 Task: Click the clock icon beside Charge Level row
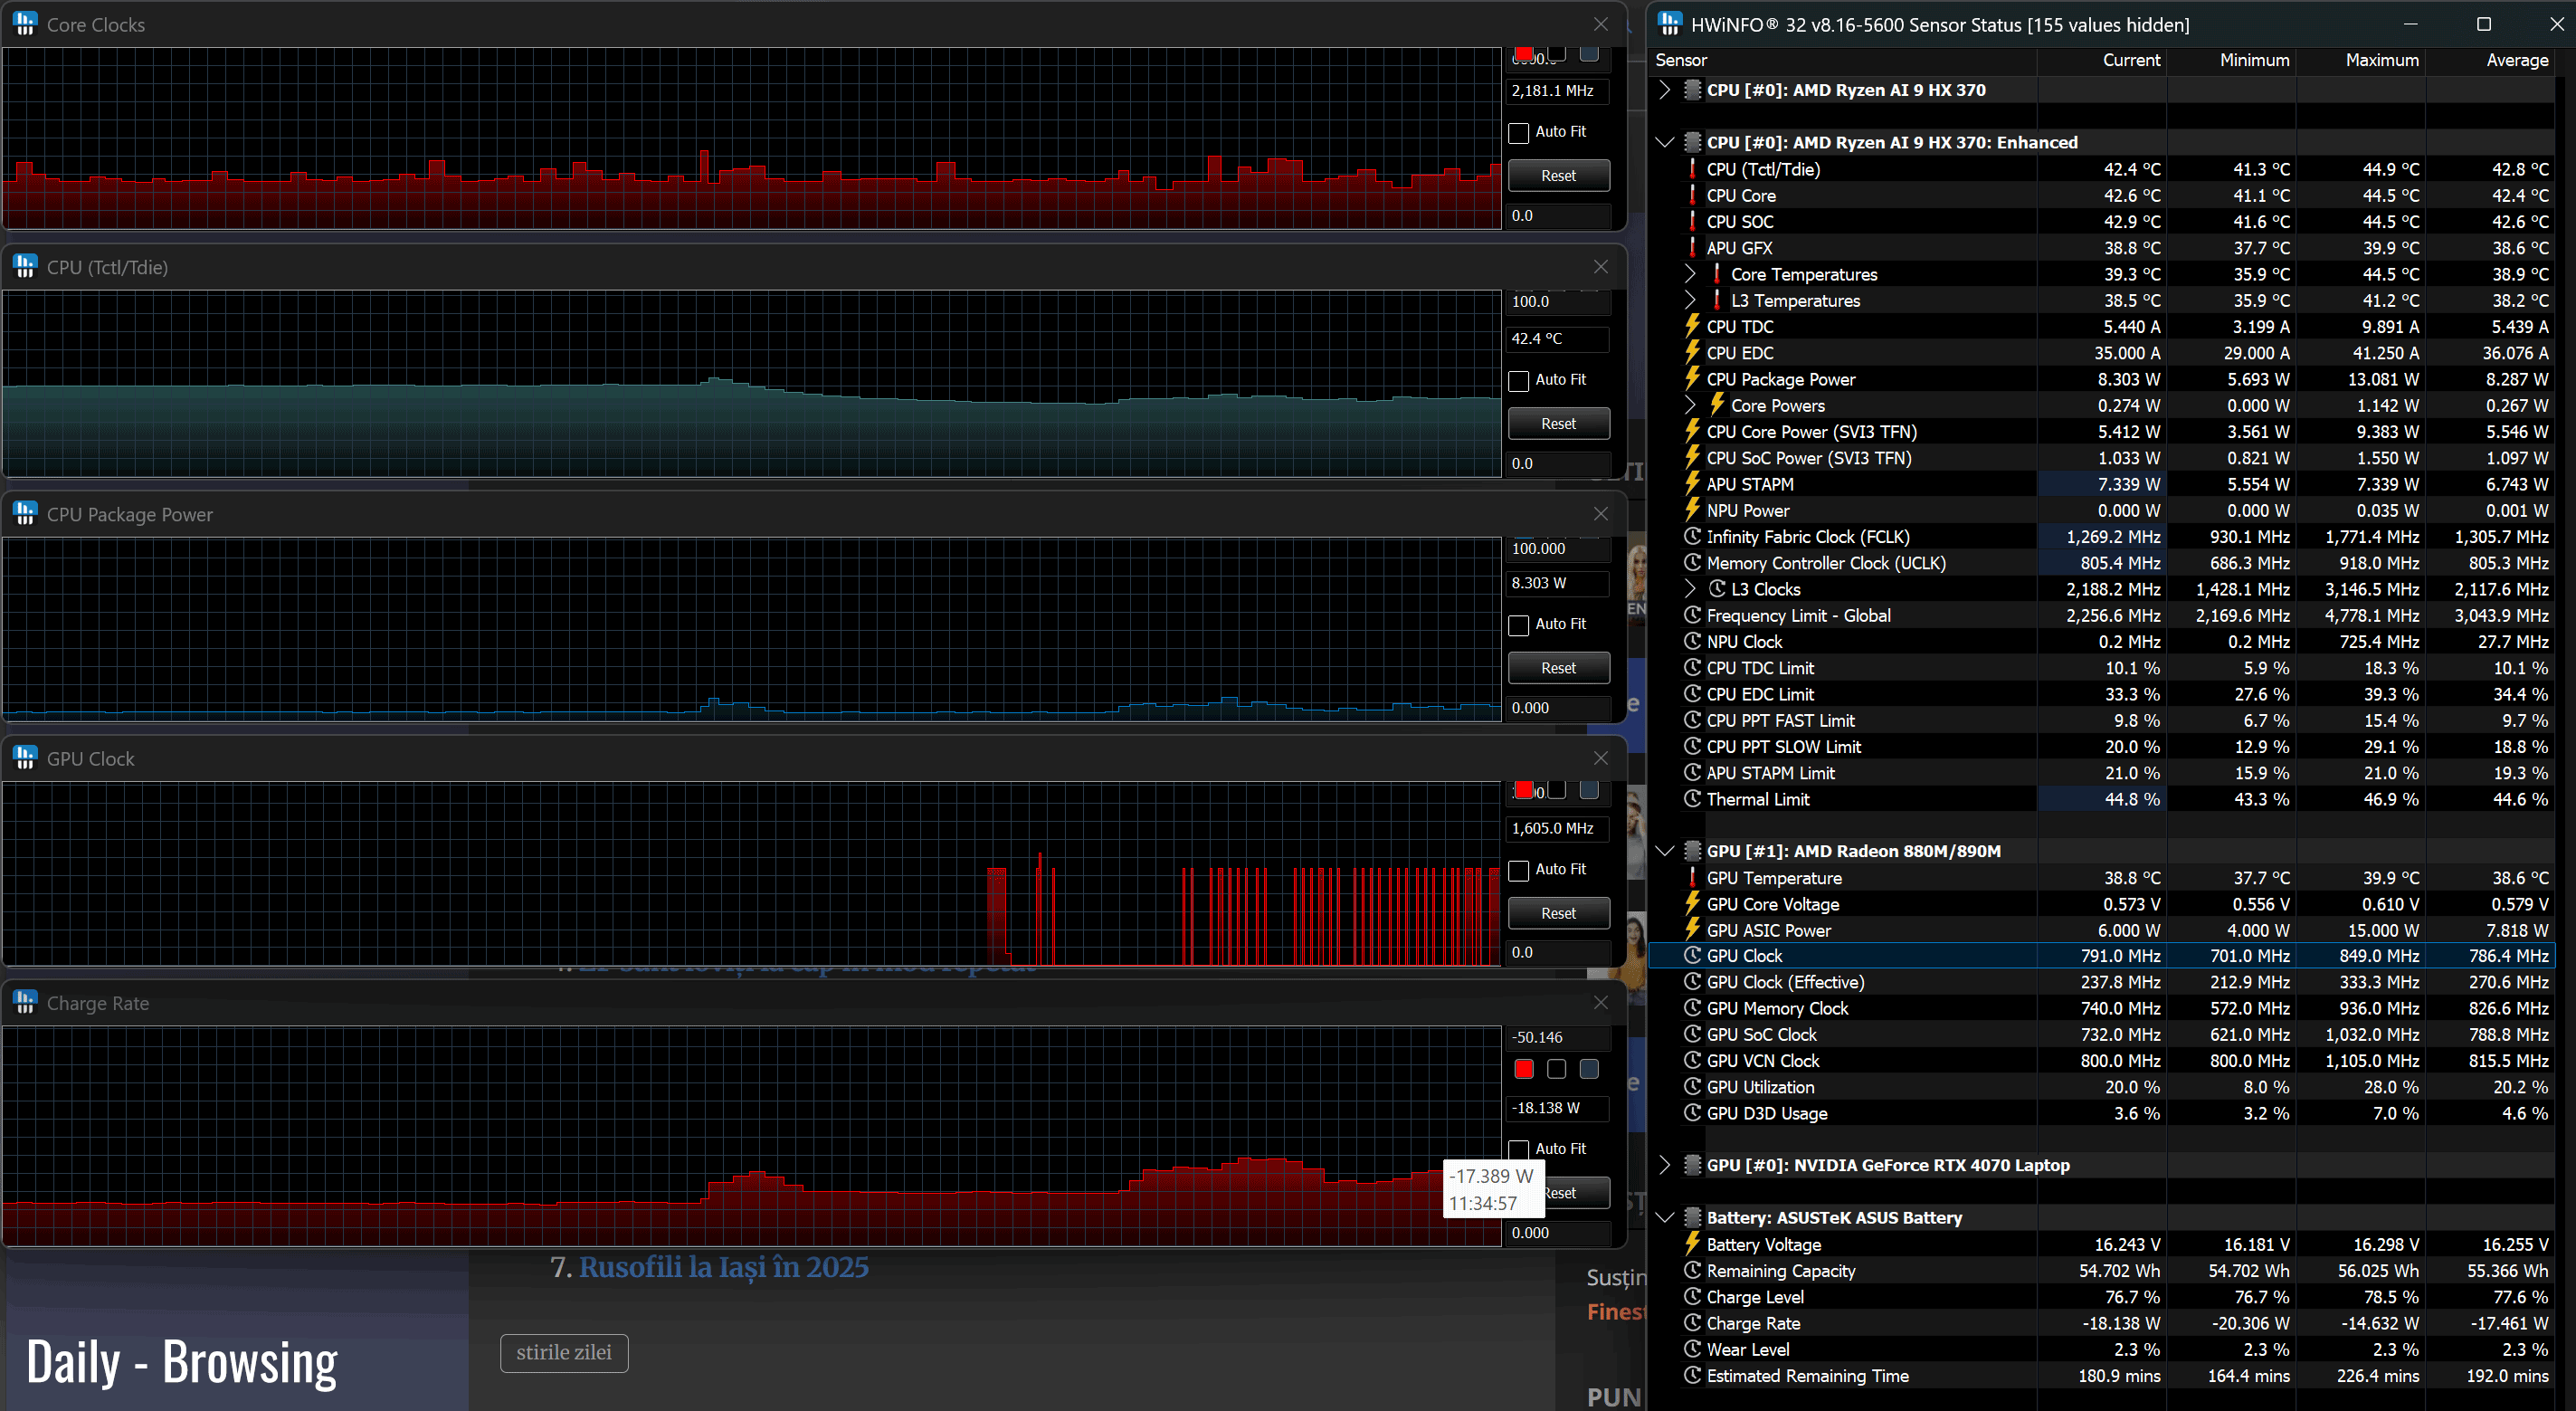[1692, 1296]
